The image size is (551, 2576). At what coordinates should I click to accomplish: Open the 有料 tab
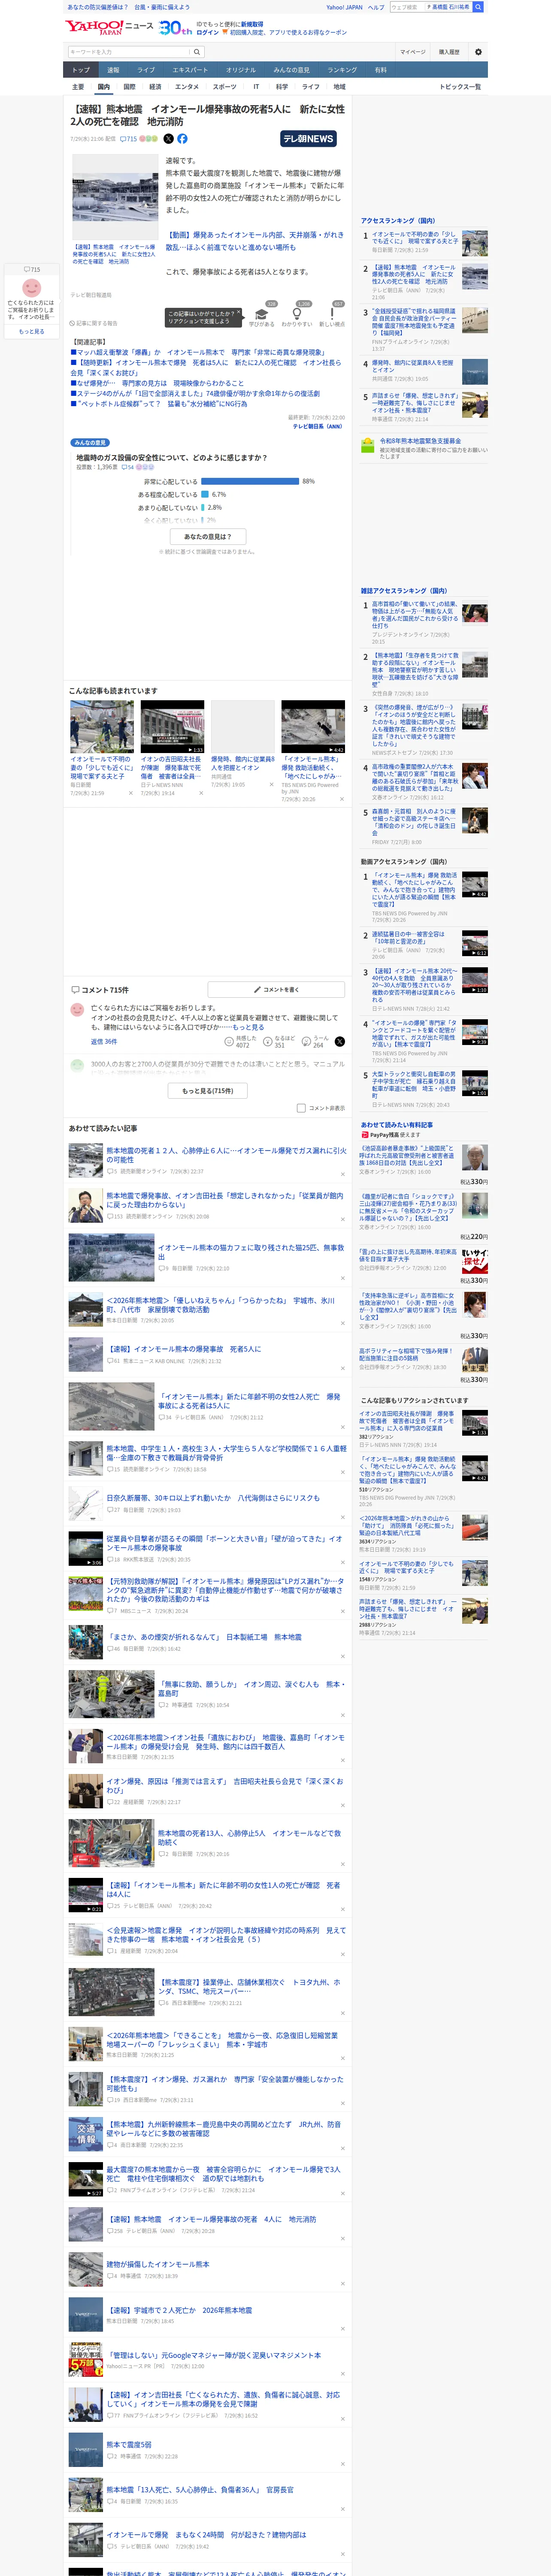tap(380, 70)
